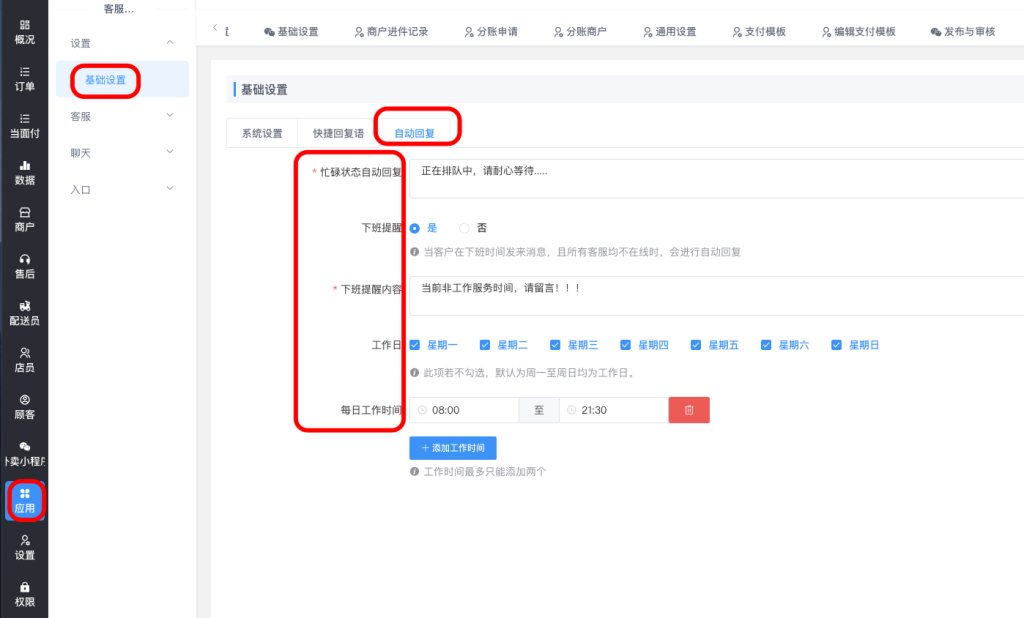The width and height of the screenshot is (1024, 618).
Task: Uncheck 星期六 workday checkbox
Action: click(767, 345)
